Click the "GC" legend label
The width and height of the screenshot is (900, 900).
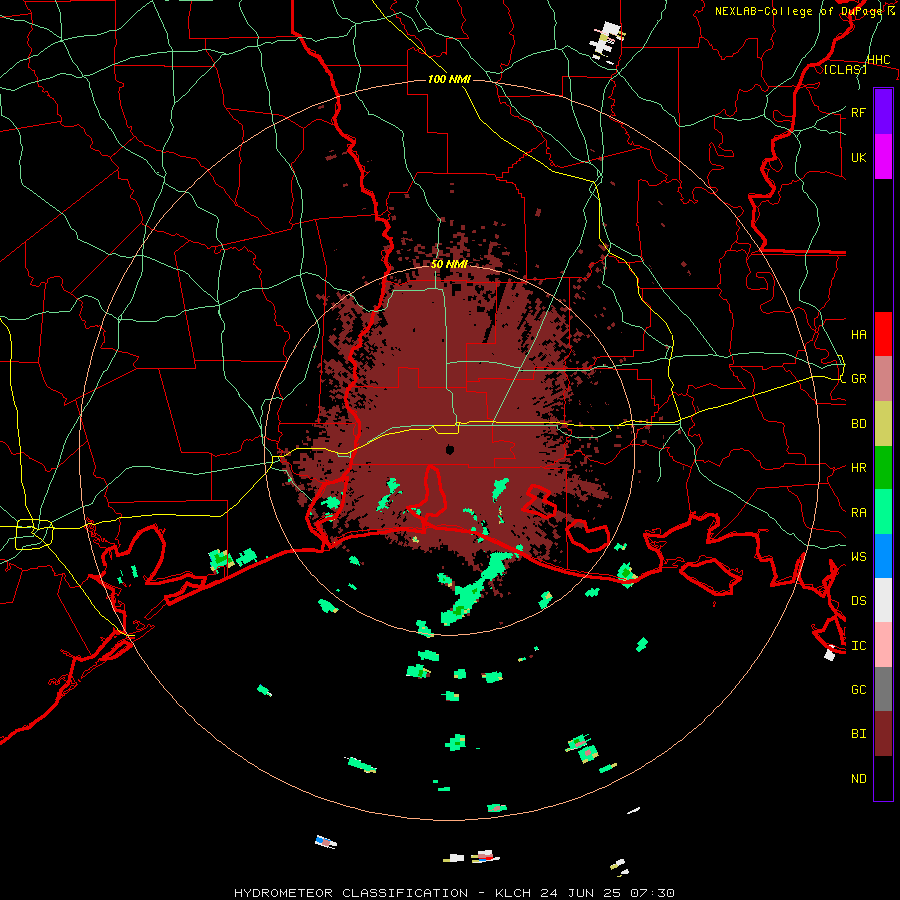(x=858, y=690)
